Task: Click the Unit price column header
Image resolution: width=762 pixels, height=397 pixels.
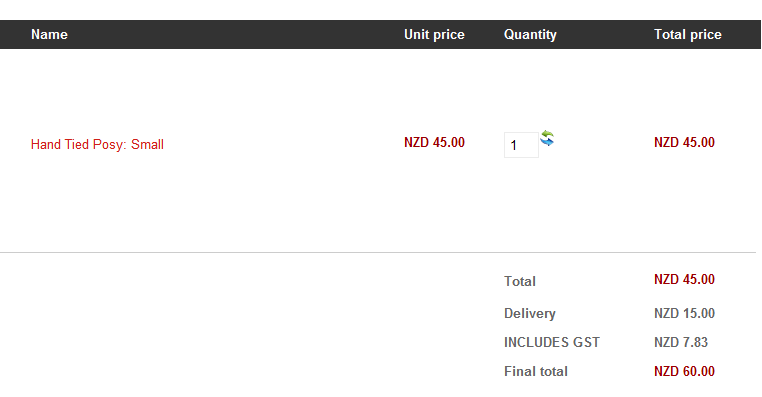Action: coord(434,35)
